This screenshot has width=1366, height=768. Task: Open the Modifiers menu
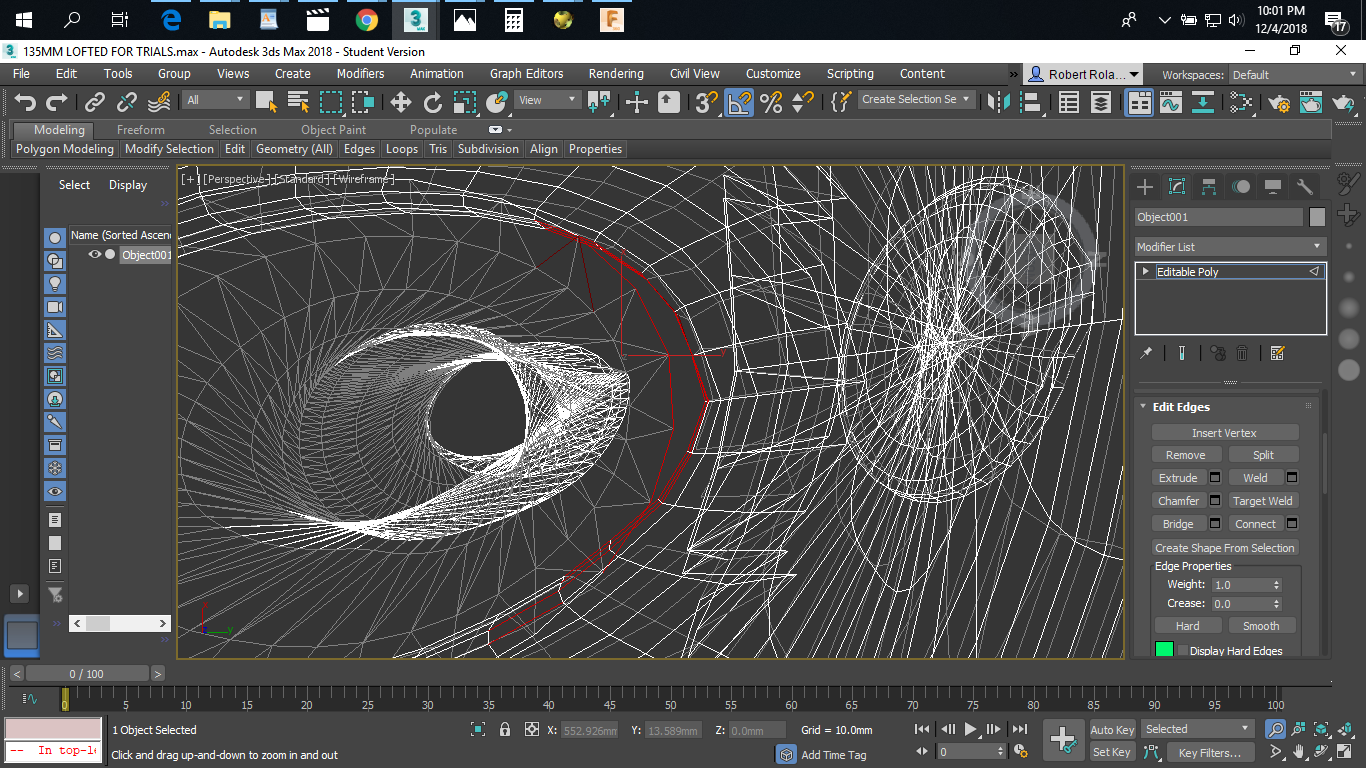(360, 74)
